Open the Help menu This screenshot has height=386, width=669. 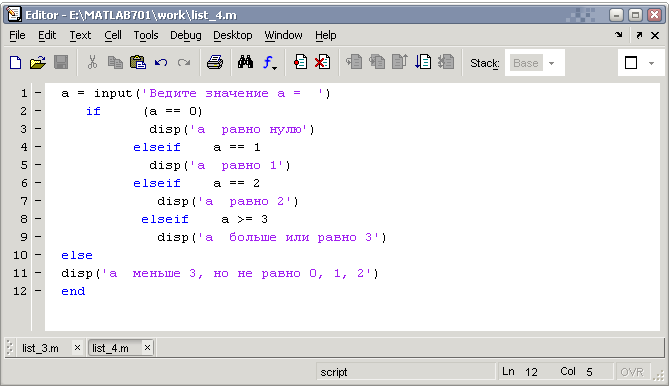pos(326,35)
